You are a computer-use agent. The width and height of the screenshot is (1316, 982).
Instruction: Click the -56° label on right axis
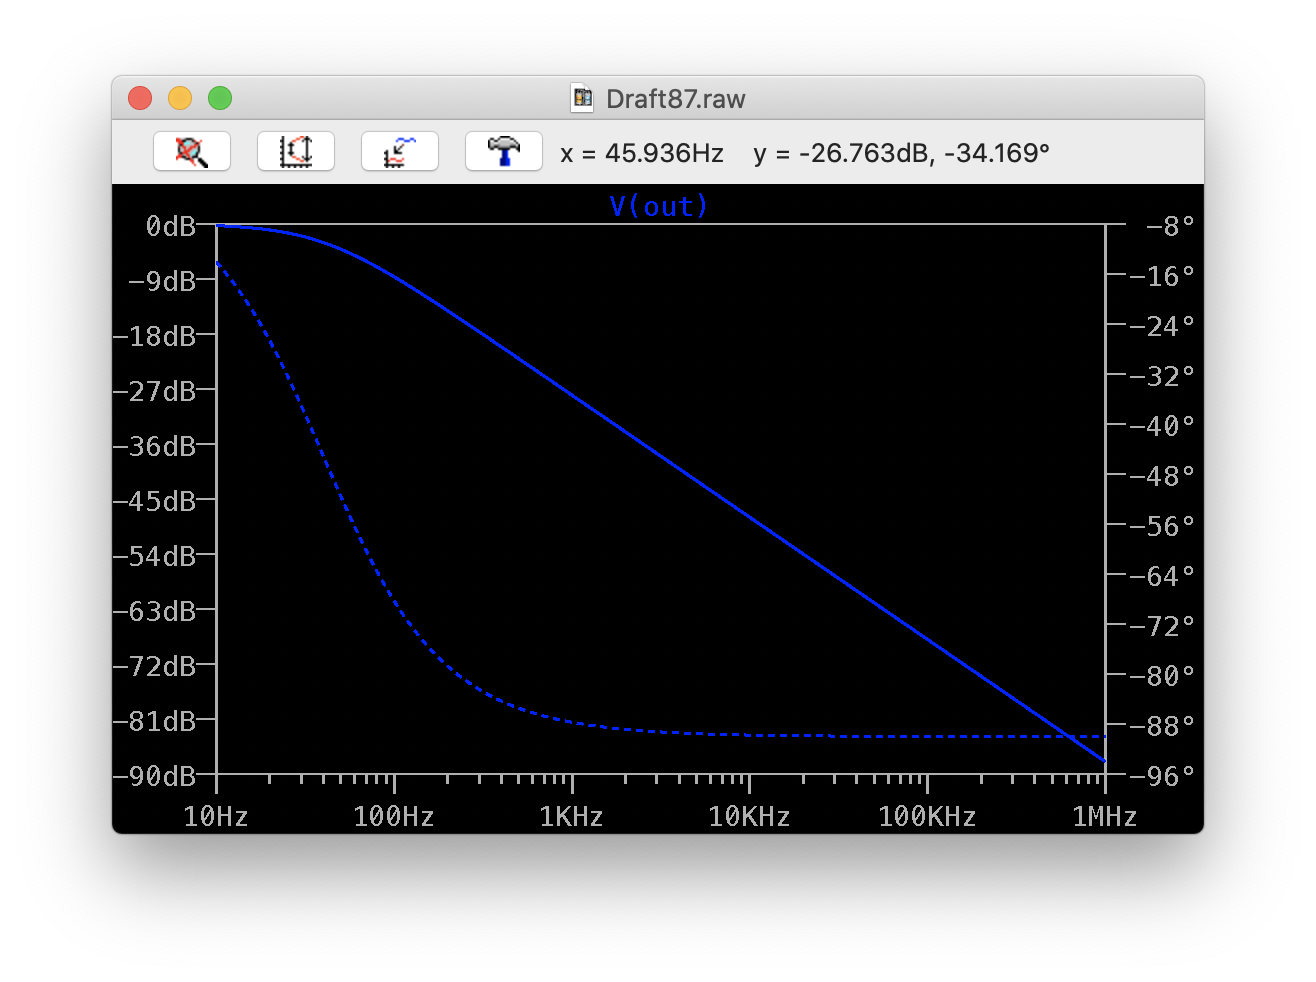[1162, 526]
